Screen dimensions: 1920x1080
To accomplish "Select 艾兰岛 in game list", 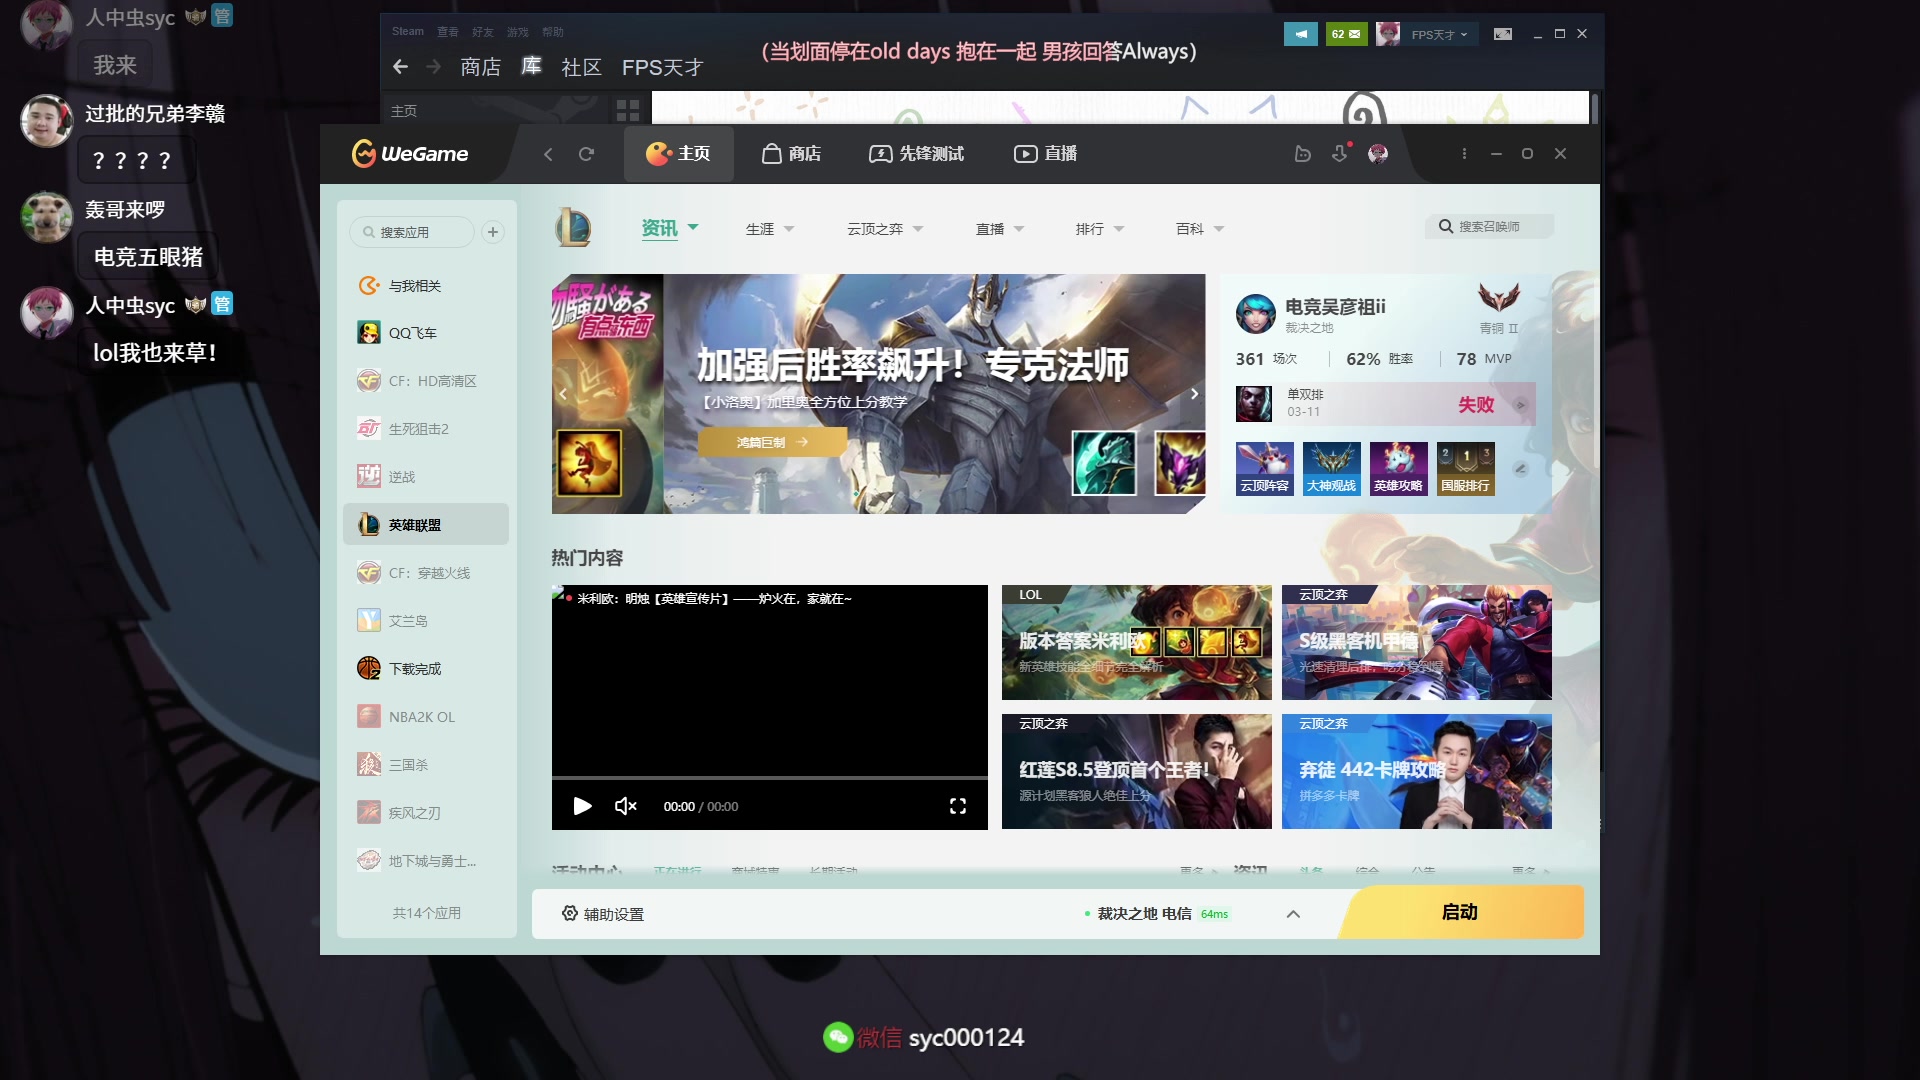I will tap(426, 621).
